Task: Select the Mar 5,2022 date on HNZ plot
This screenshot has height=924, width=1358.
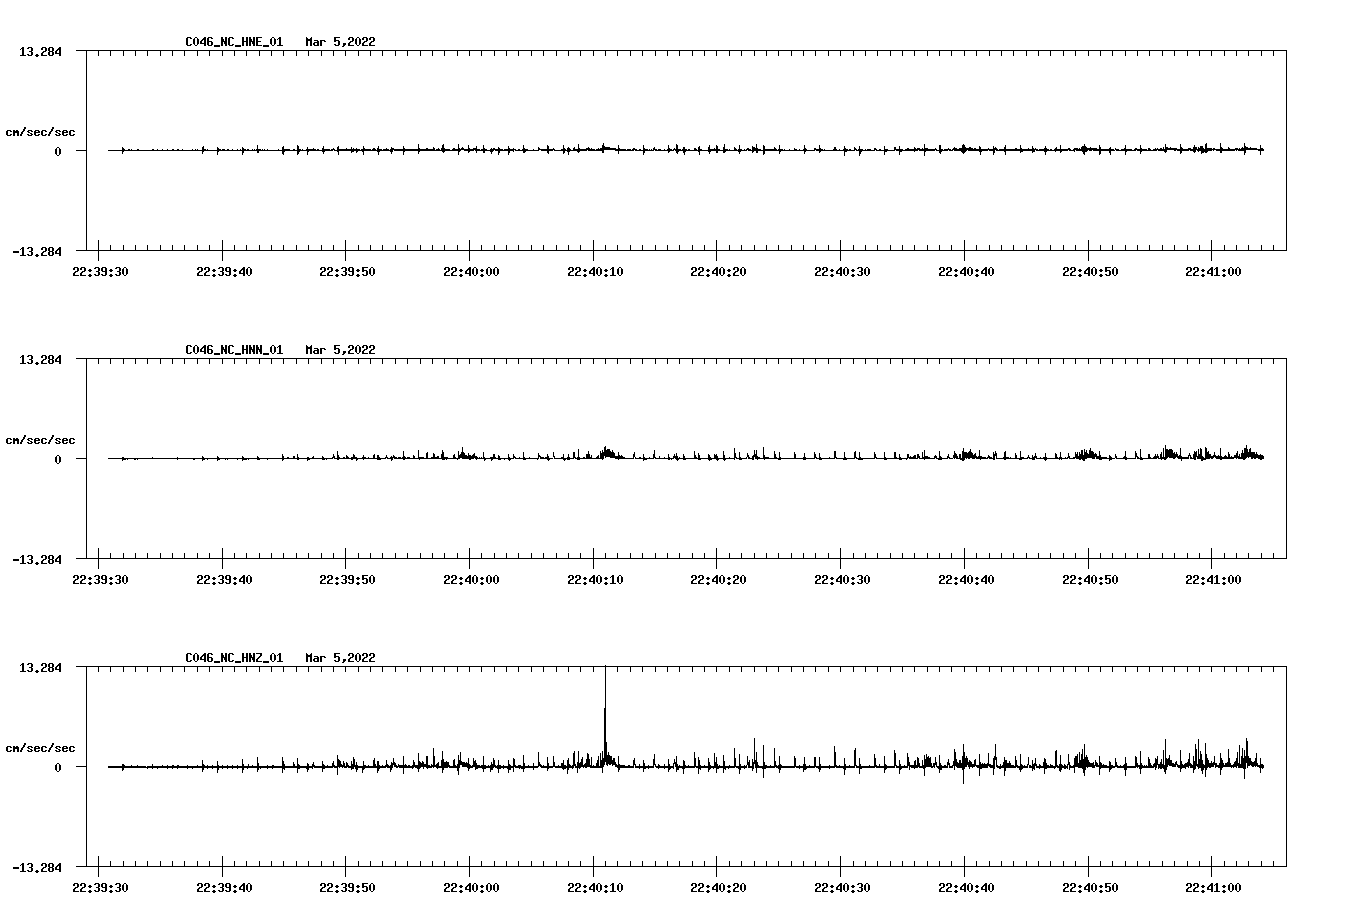Action: tap(341, 658)
